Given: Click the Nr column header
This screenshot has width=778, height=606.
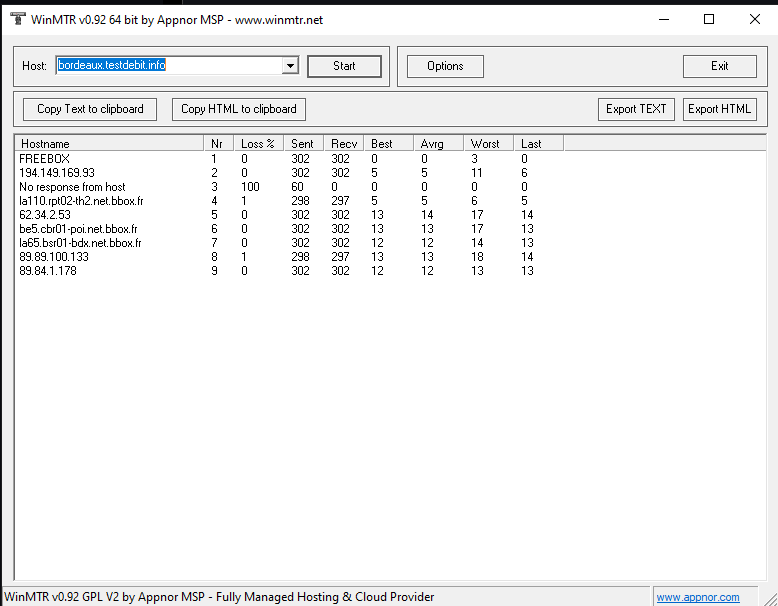Looking at the screenshot, I should [x=218, y=143].
